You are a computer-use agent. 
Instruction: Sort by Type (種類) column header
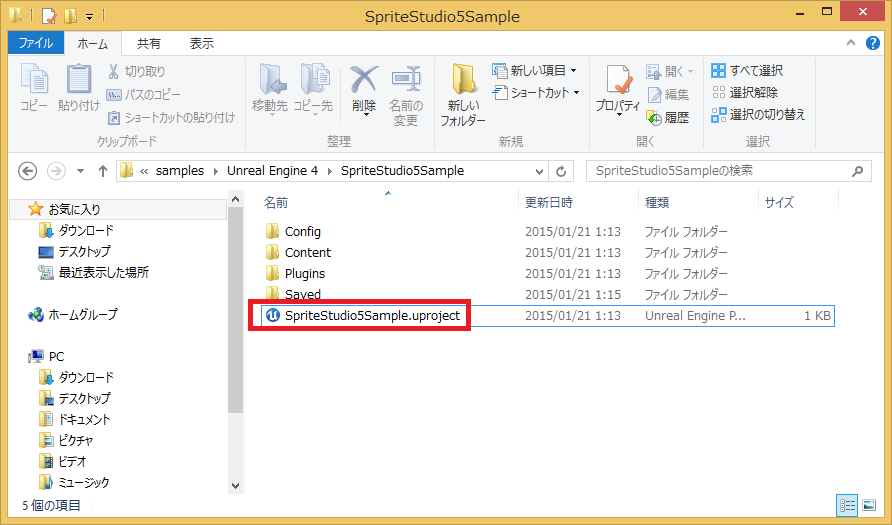coord(656,202)
